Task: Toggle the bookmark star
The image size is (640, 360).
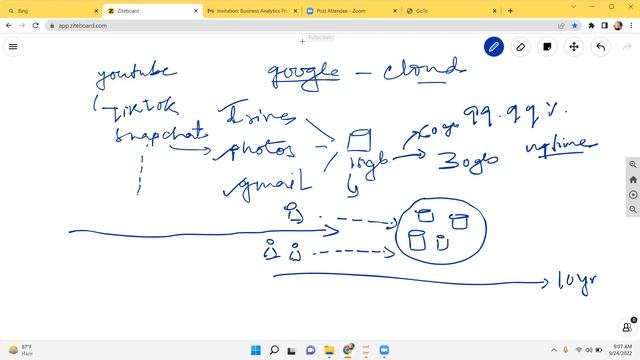Action: 575,26
